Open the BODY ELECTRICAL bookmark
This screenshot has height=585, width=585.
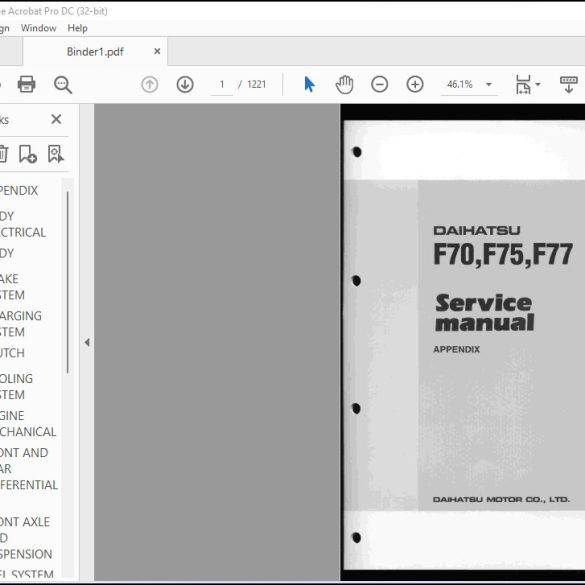[23, 224]
